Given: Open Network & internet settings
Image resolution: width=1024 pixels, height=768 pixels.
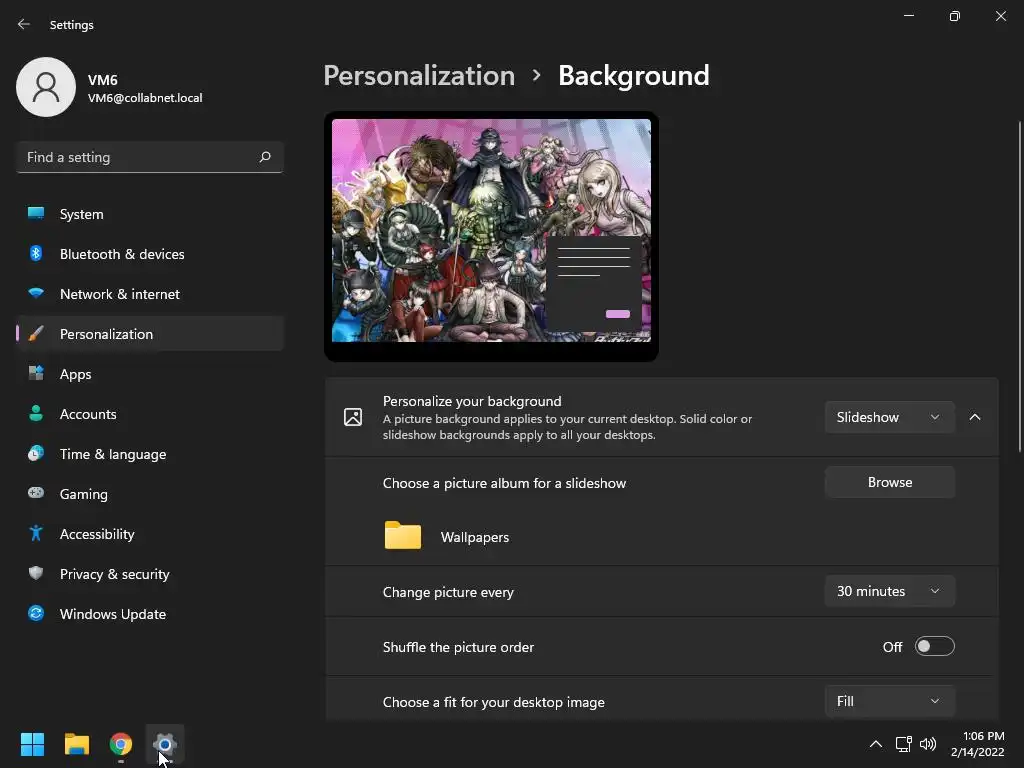Looking at the screenshot, I should 150,293.
